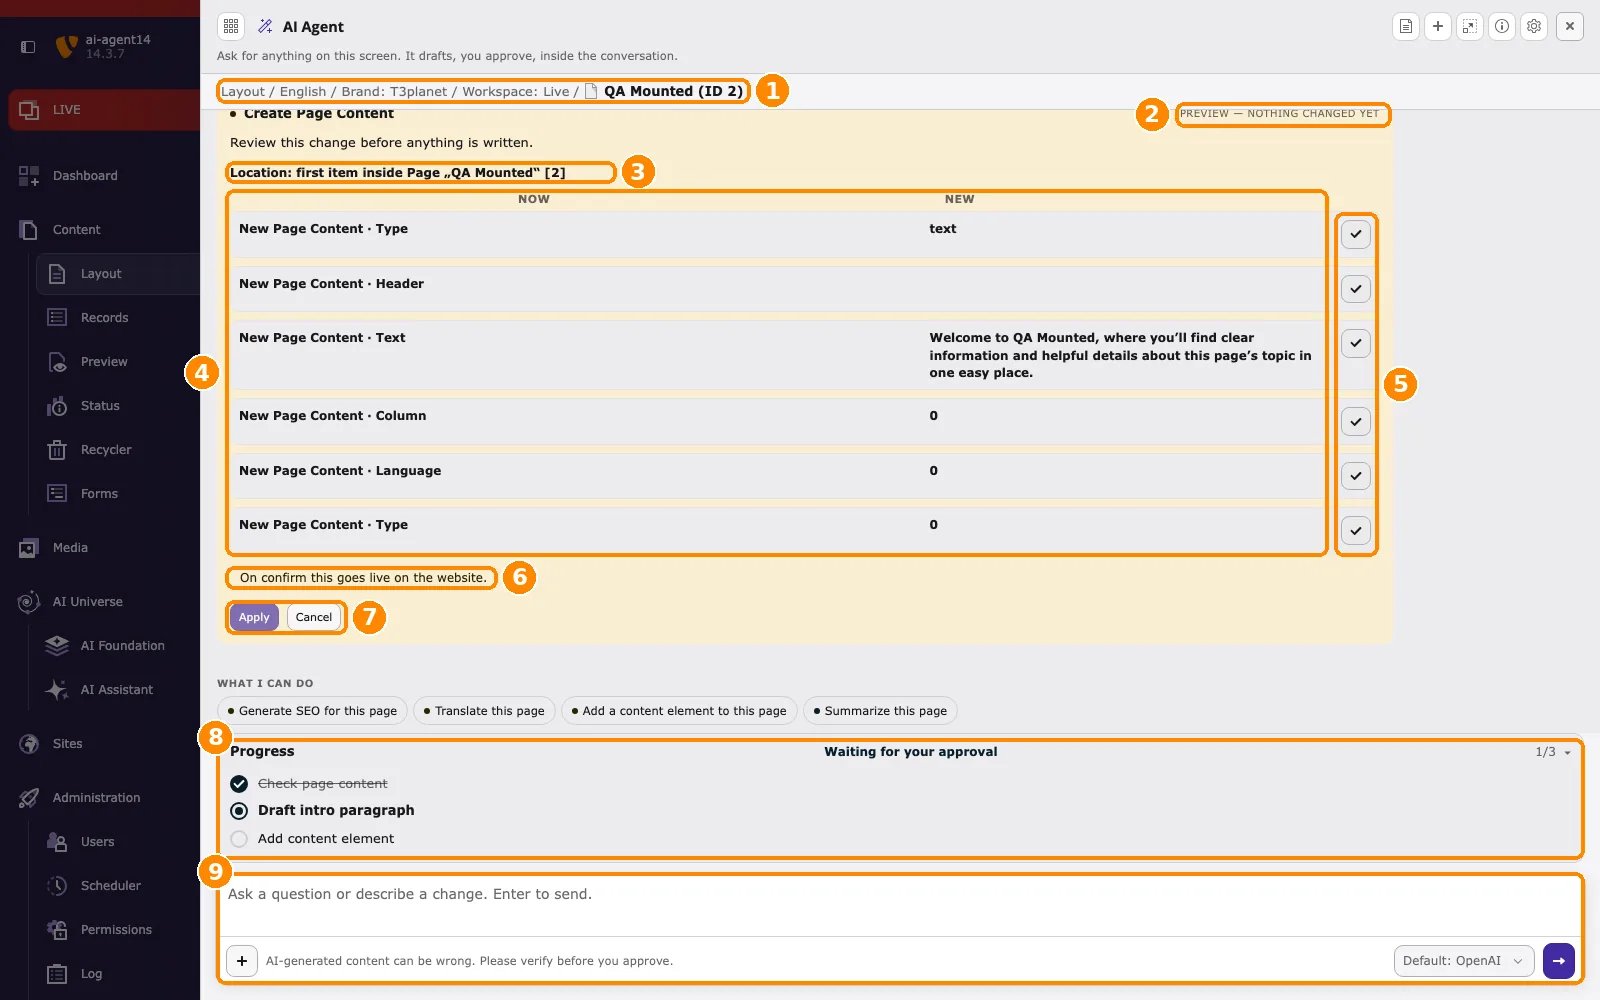Open the module grid icon beside AI Agent

click(231, 26)
